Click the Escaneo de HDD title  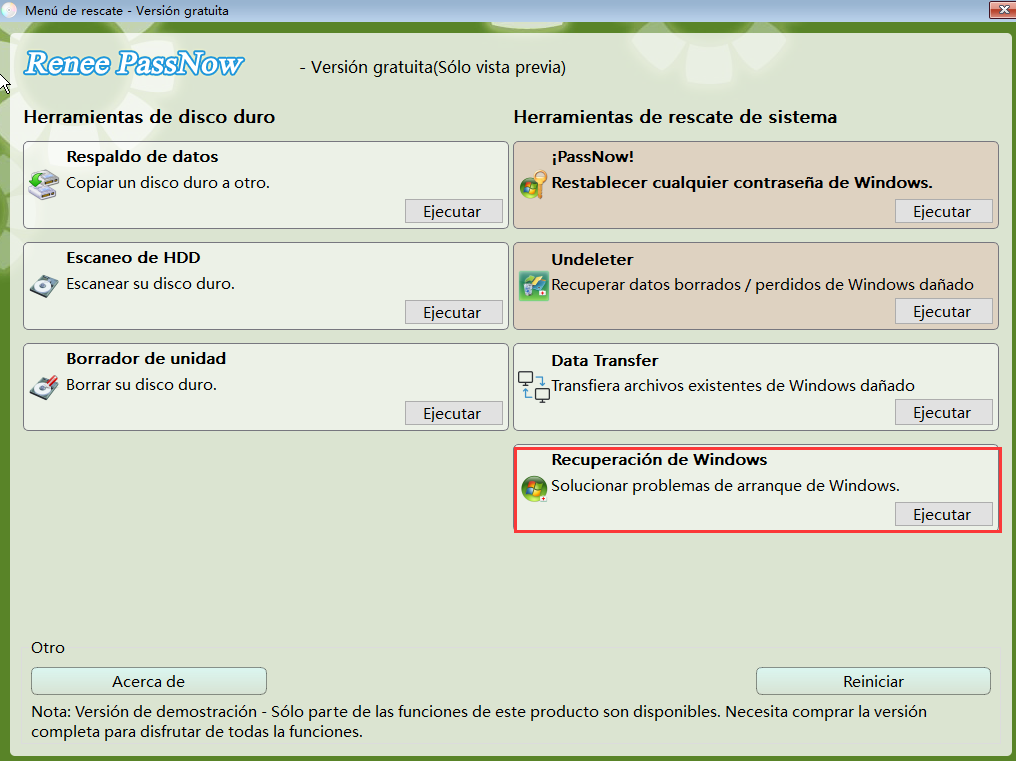(x=133, y=258)
